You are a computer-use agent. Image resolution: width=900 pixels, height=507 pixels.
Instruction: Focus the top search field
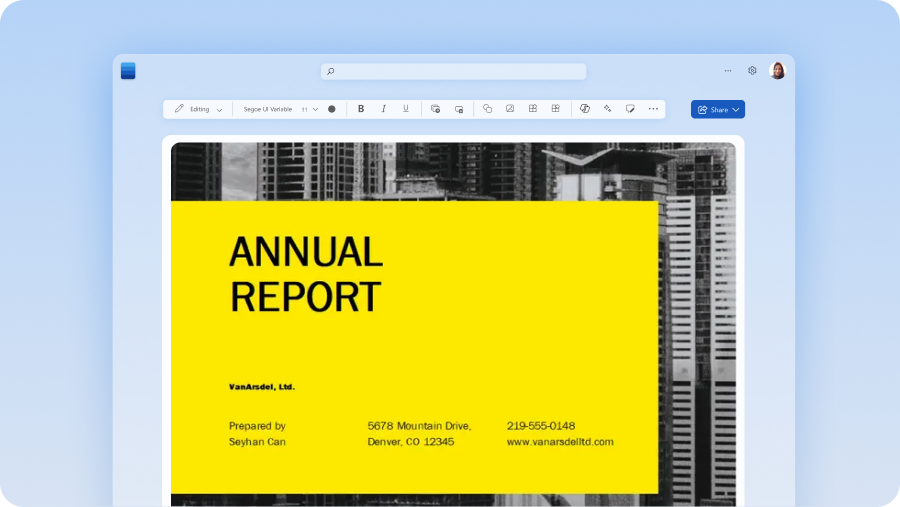453,71
